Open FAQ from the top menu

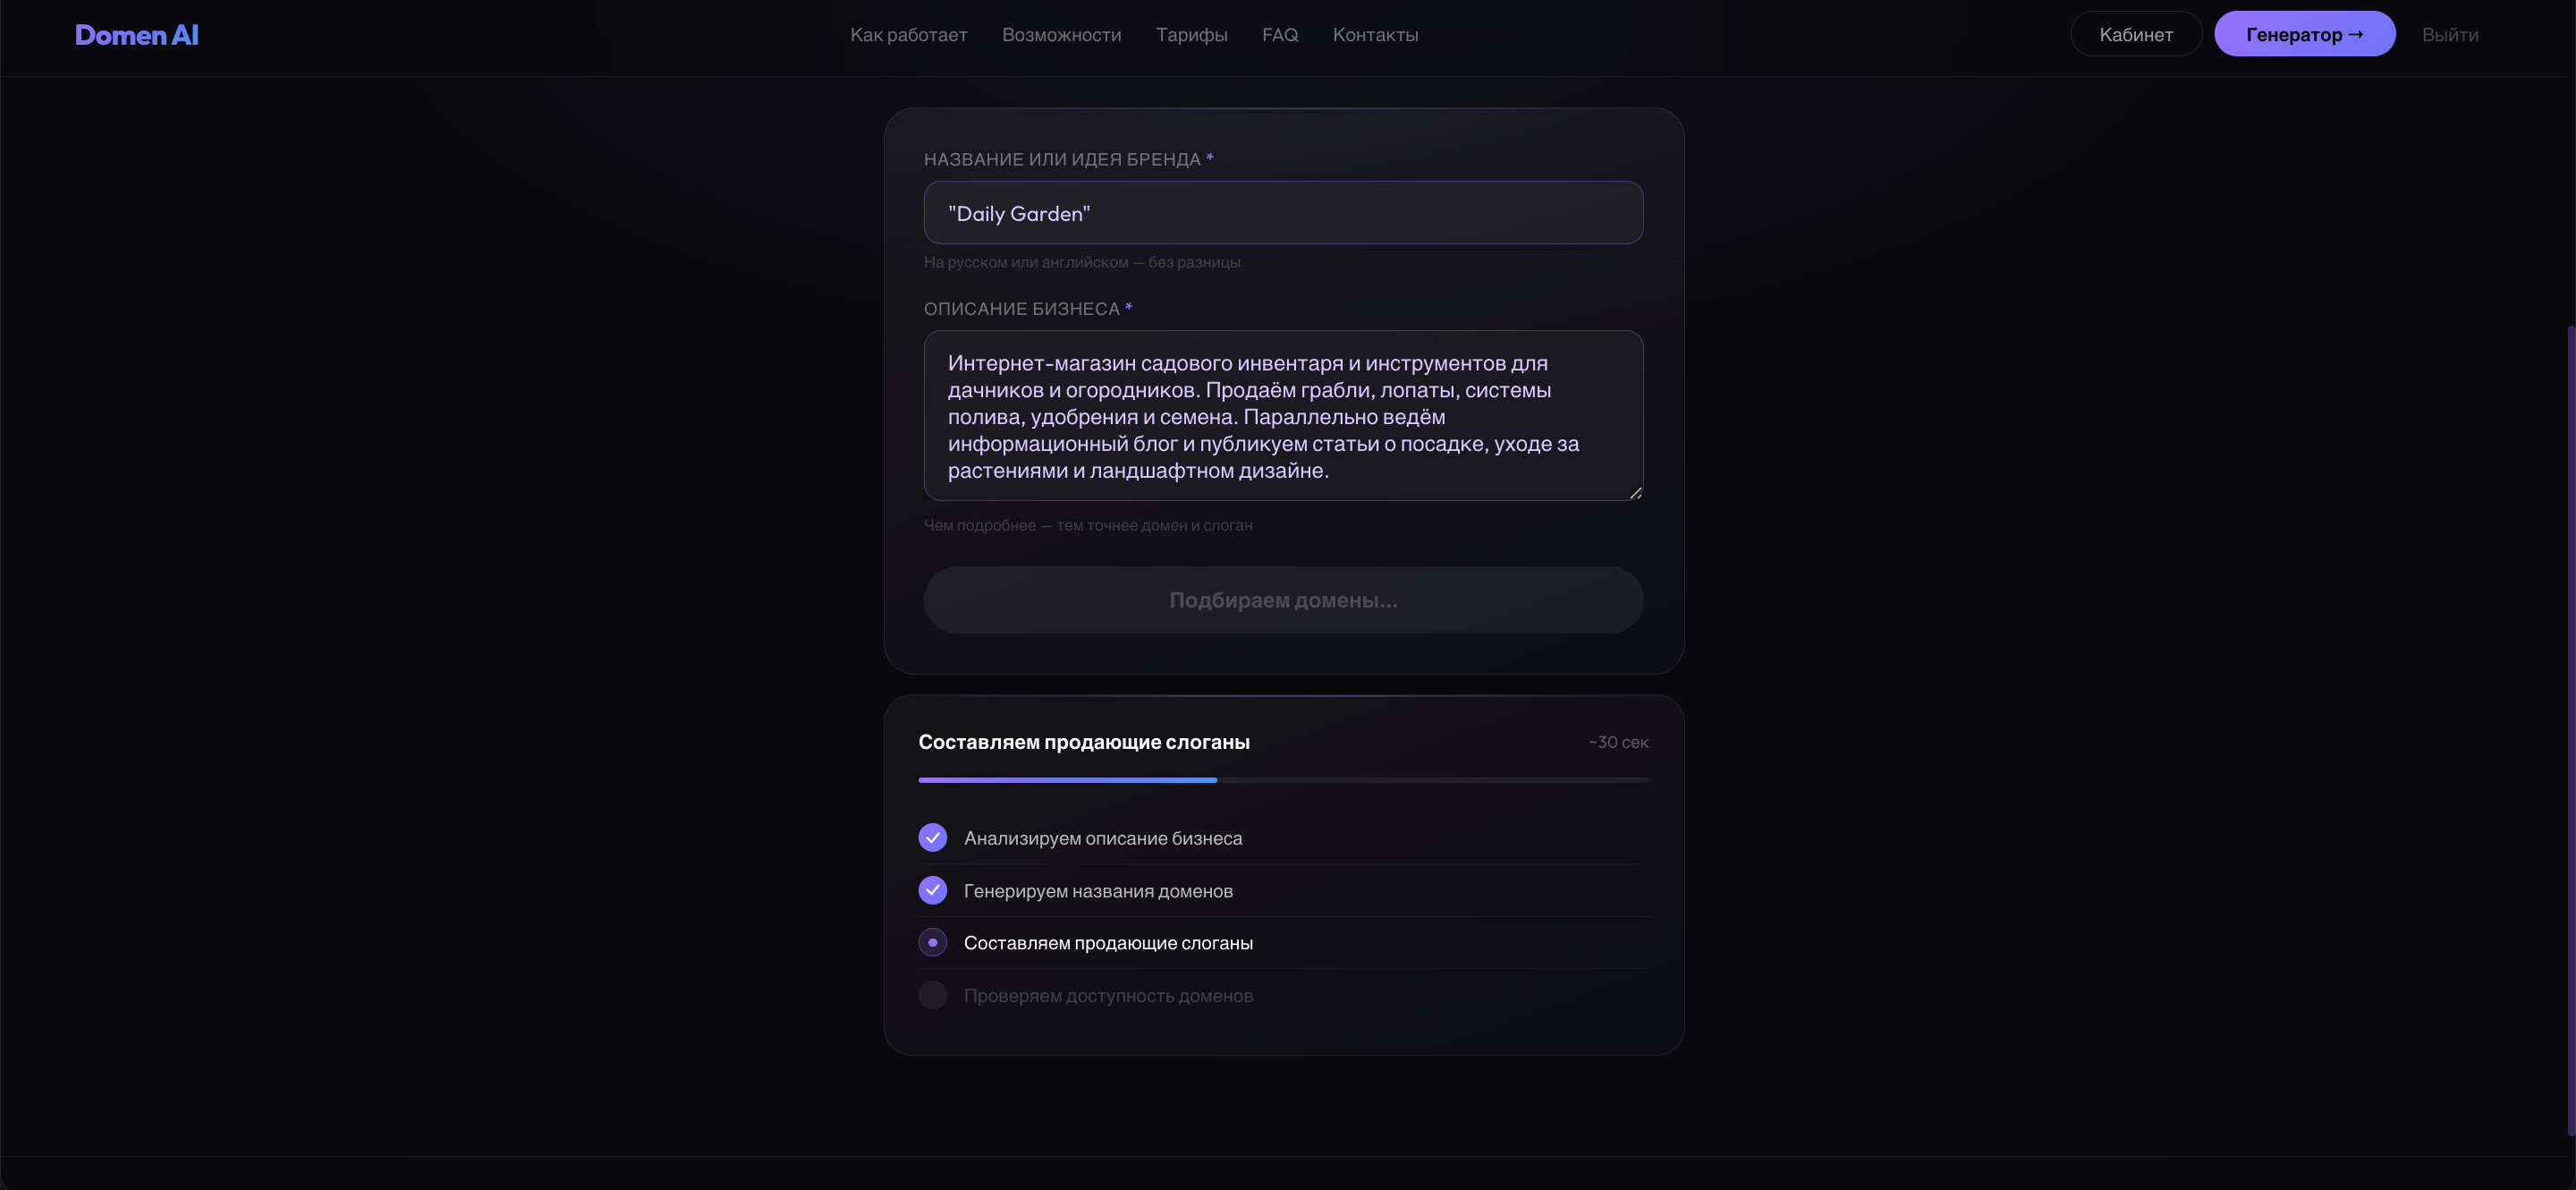tap(1279, 35)
